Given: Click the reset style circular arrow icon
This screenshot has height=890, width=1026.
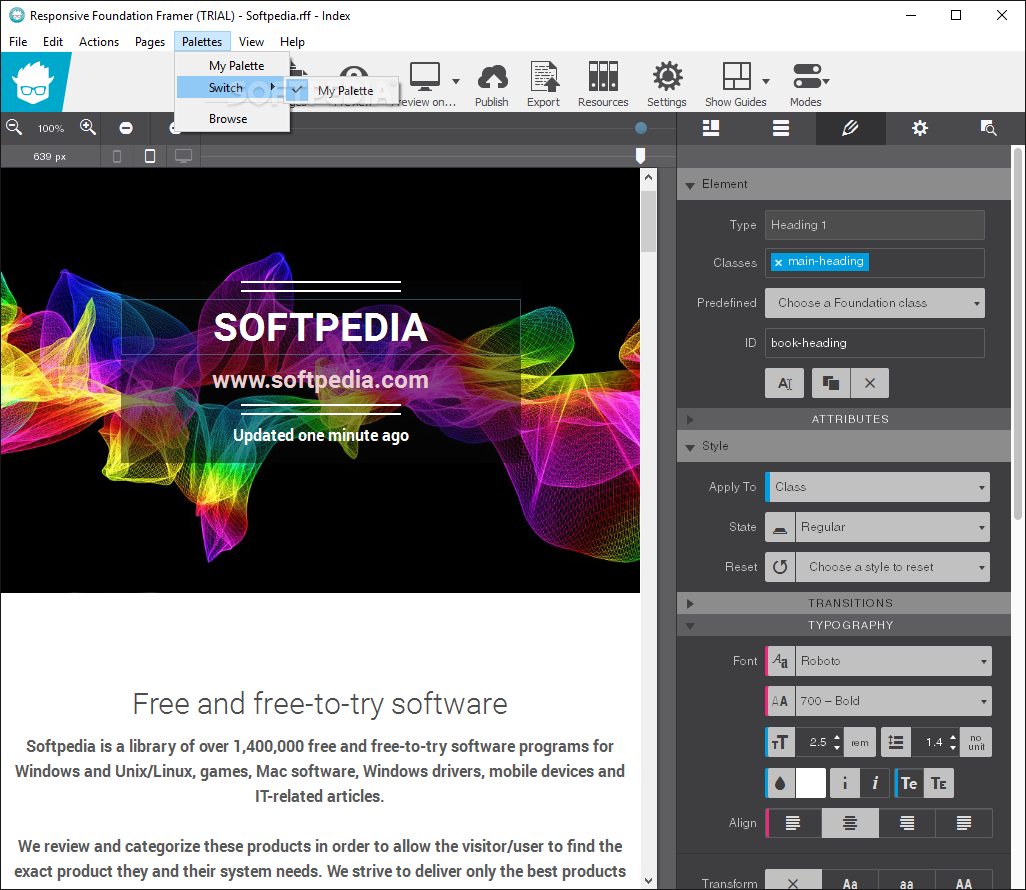Looking at the screenshot, I should 780,567.
